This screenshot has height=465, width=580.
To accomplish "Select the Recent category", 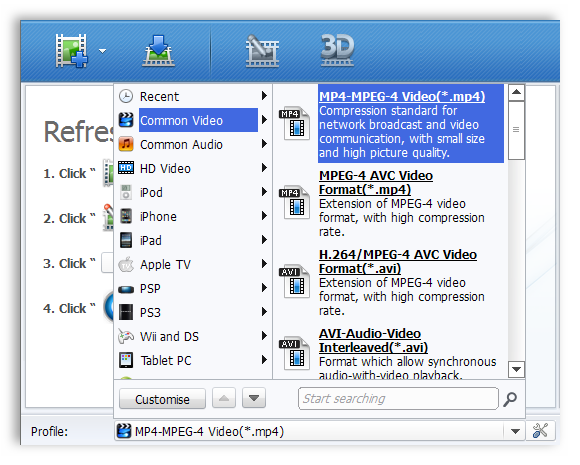I will (x=193, y=97).
